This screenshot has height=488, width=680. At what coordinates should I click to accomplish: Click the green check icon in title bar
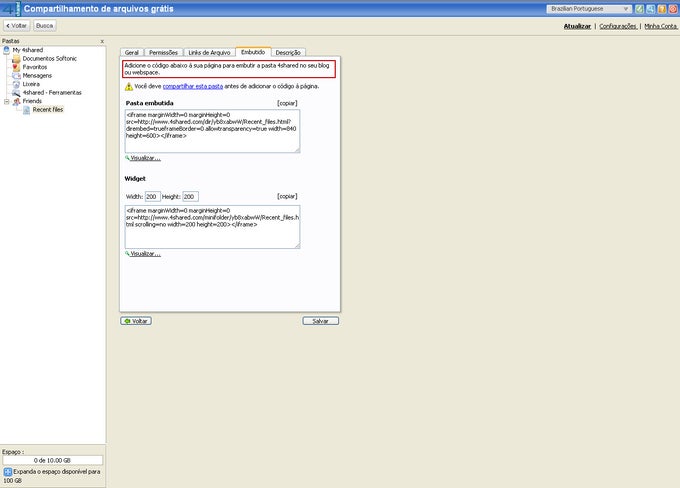[639, 9]
